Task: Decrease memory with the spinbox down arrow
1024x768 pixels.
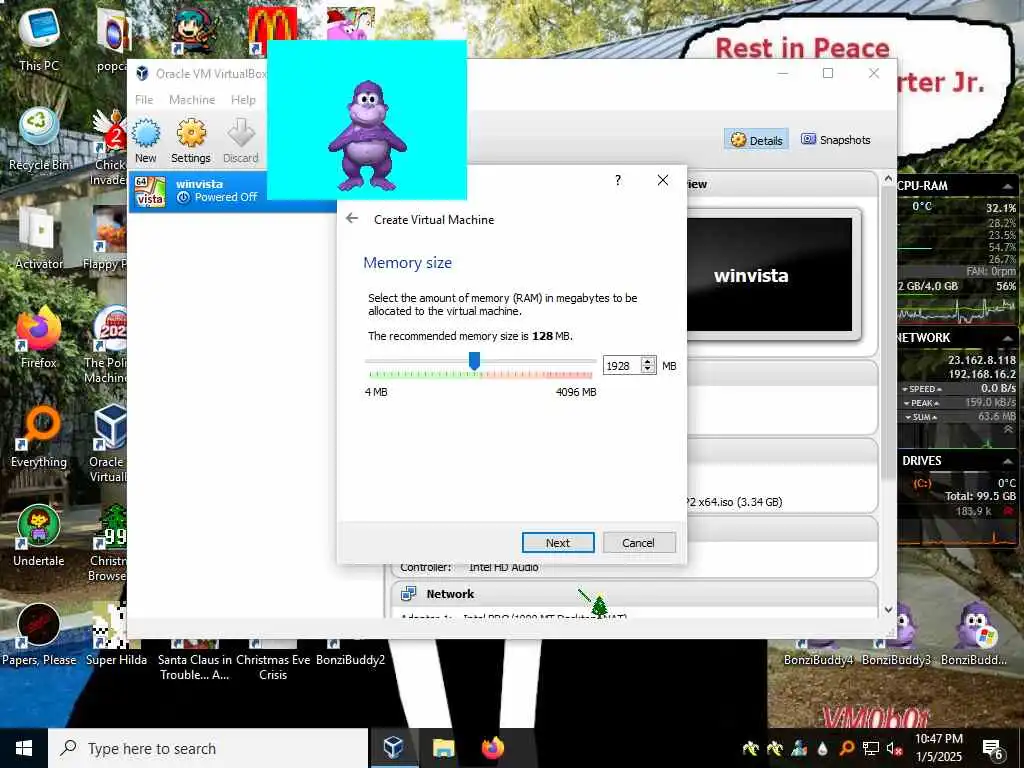Action: (x=648, y=370)
